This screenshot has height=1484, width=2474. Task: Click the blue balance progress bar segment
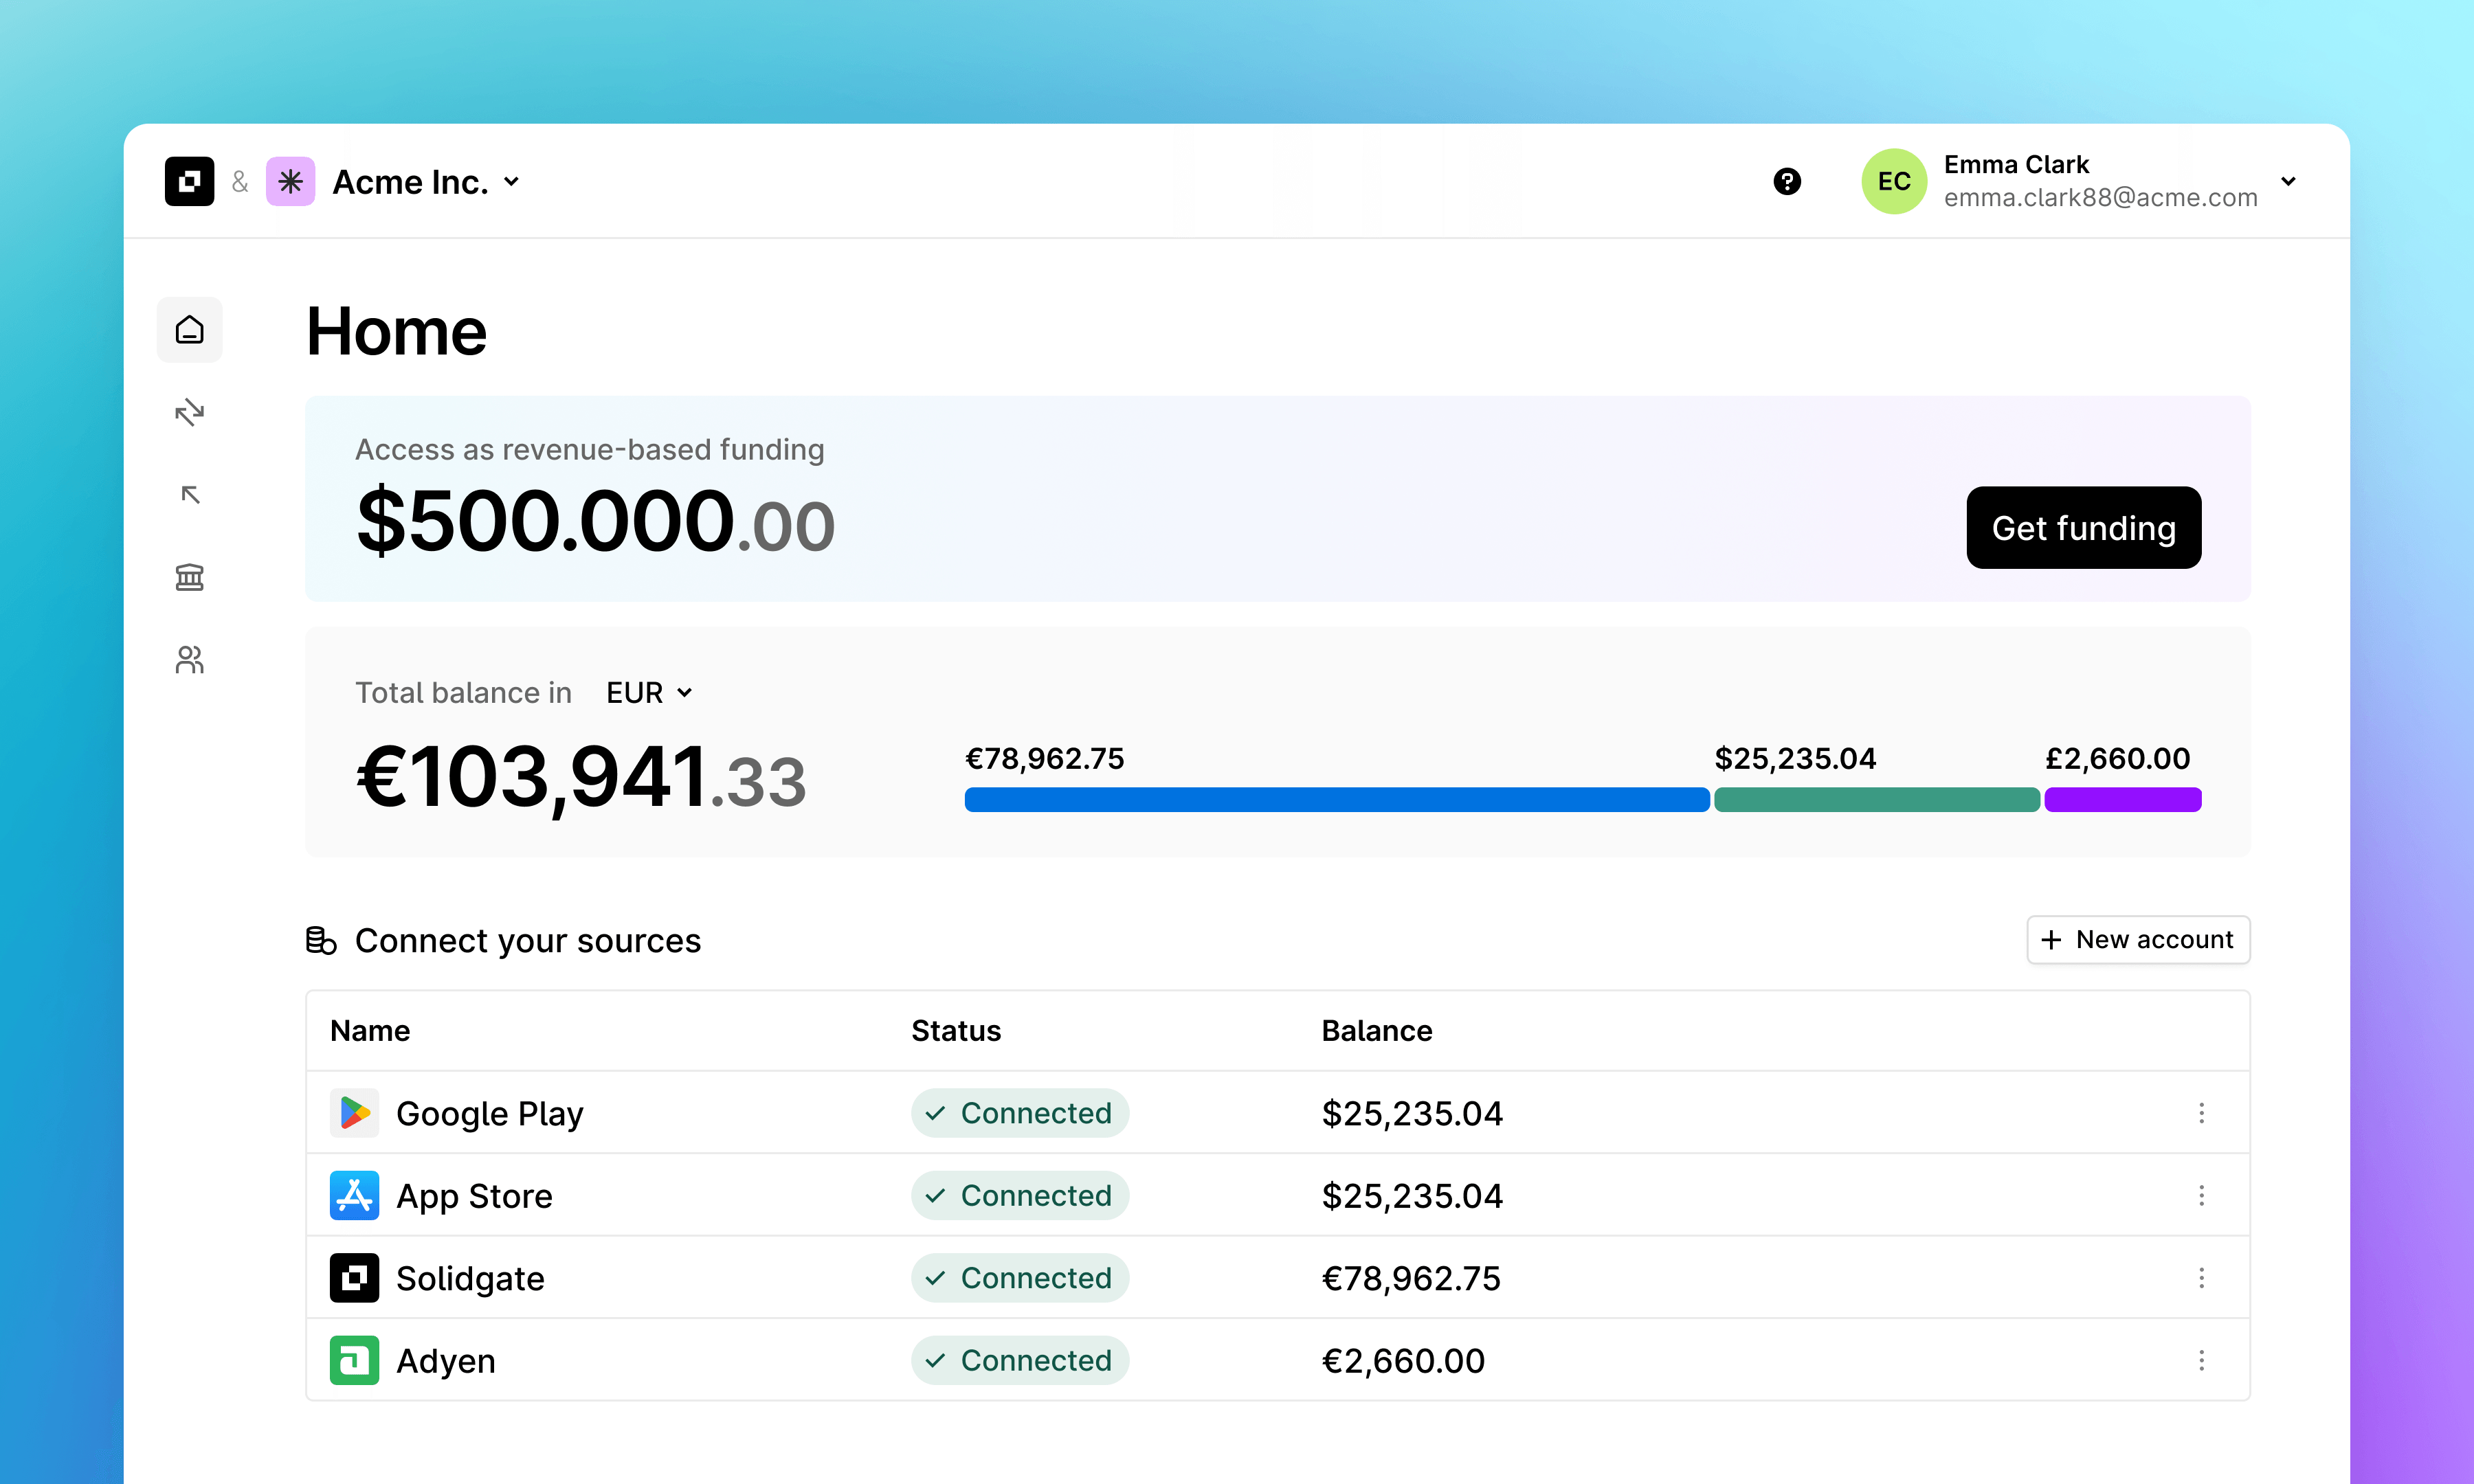(x=1335, y=799)
